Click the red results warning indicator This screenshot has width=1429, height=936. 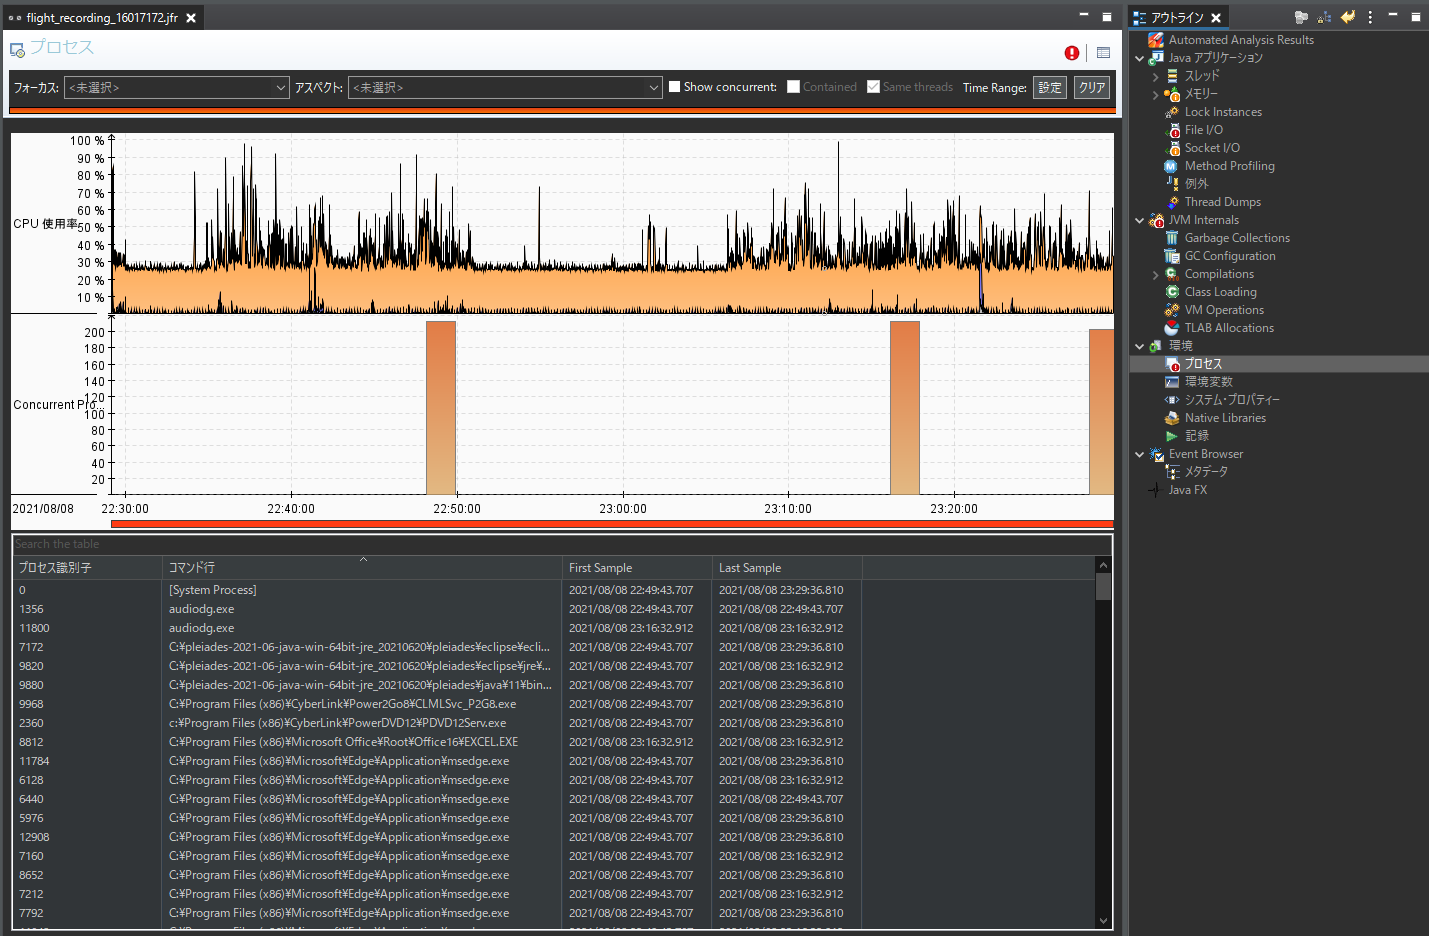[x=1072, y=52]
